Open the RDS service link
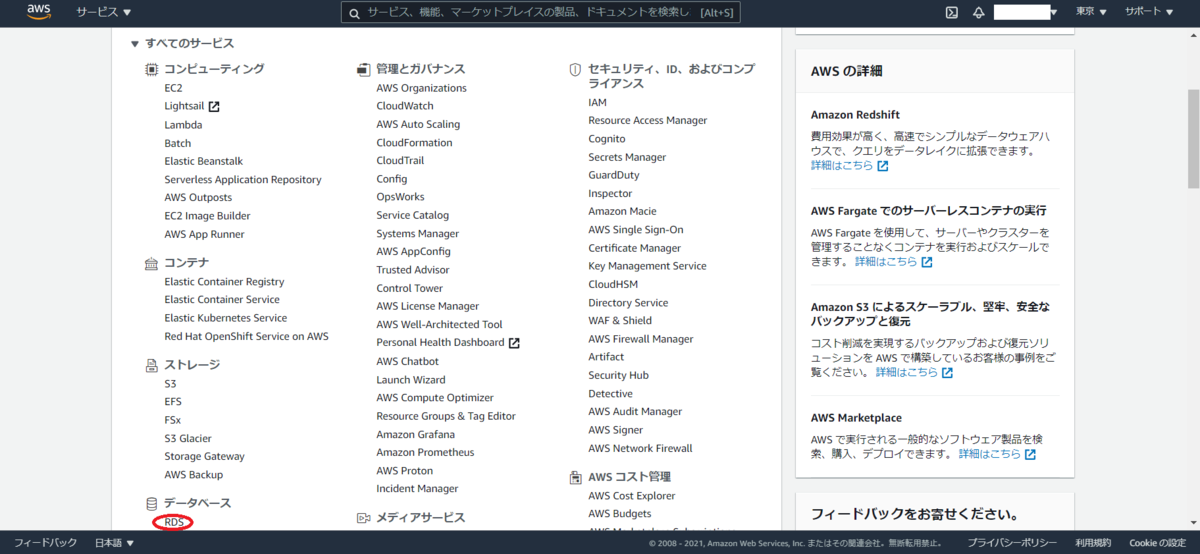Viewport: 1200px width, 554px height. point(174,522)
